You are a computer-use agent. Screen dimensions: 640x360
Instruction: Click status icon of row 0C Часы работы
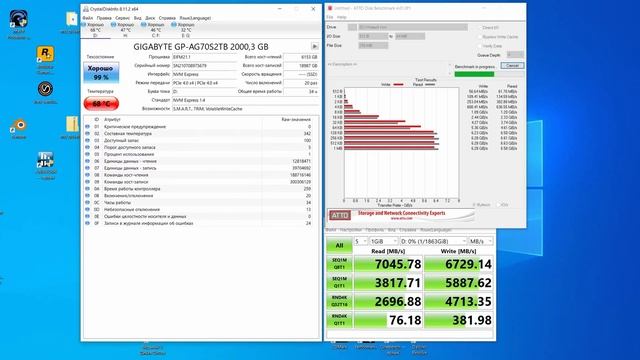click(87, 202)
